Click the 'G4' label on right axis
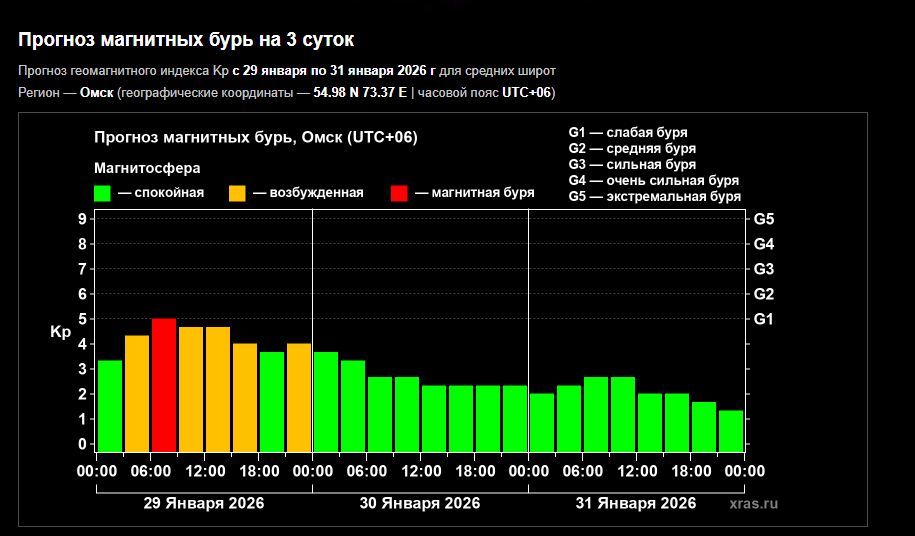This screenshot has width=915, height=536. click(764, 244)
